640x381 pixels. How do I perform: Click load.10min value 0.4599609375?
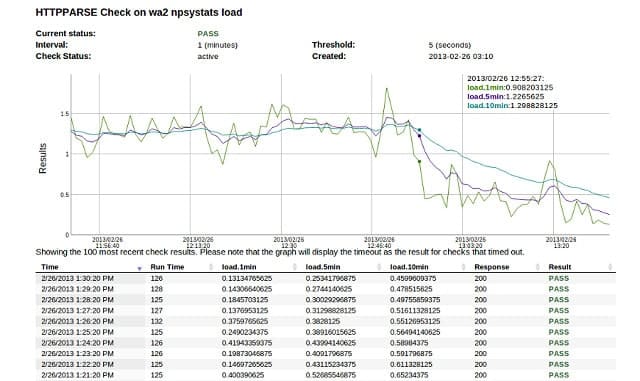click(x=413, y=279)
